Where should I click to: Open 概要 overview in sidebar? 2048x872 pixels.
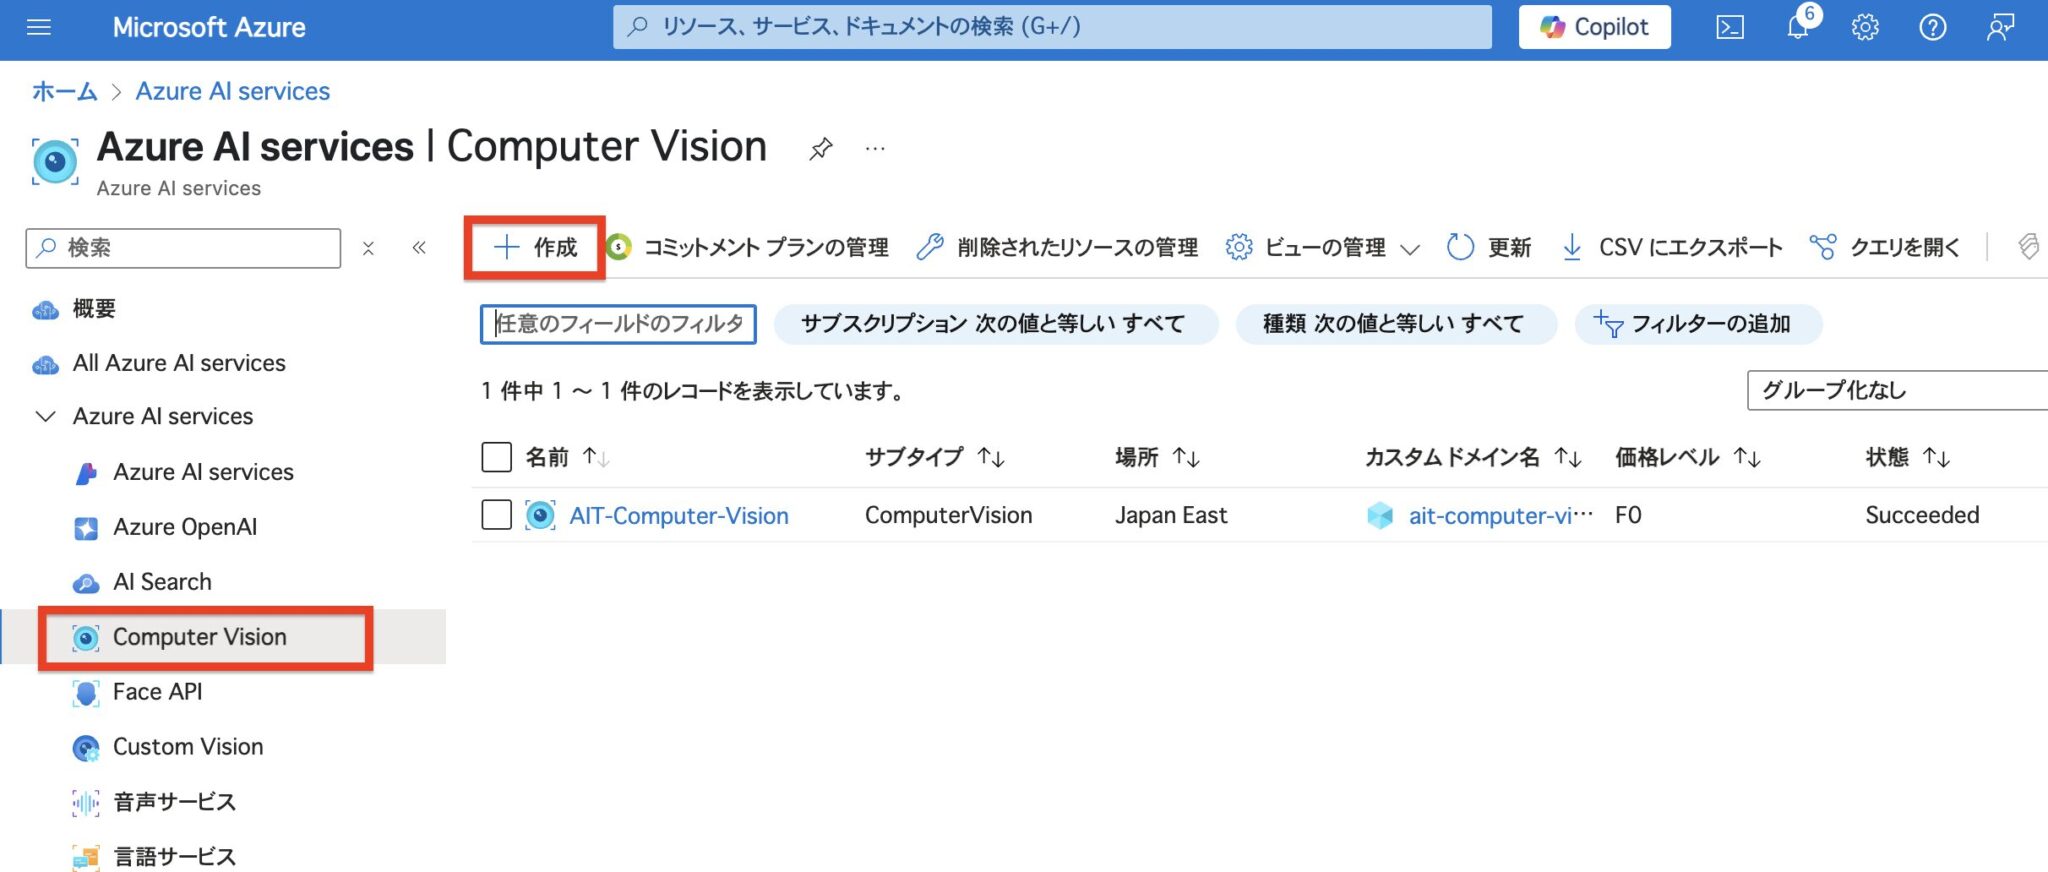click(x=93, y=309)
